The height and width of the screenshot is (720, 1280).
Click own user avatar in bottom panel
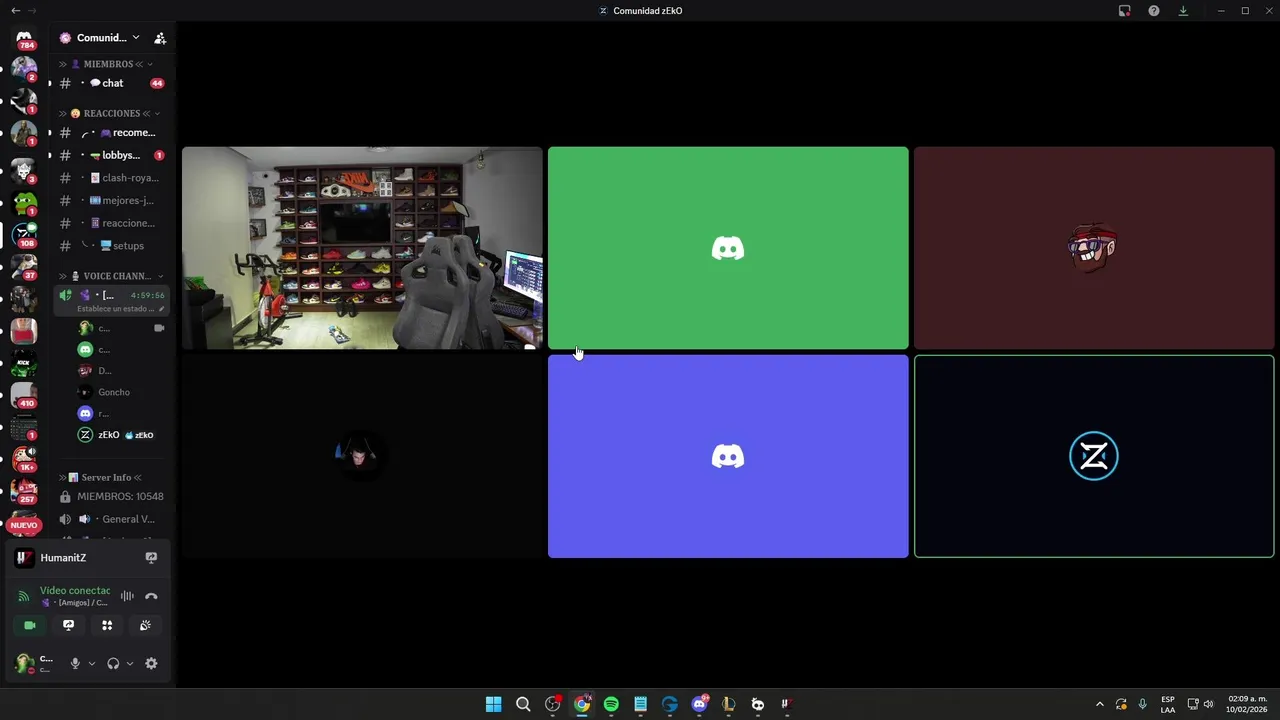(x=24, y=663)
